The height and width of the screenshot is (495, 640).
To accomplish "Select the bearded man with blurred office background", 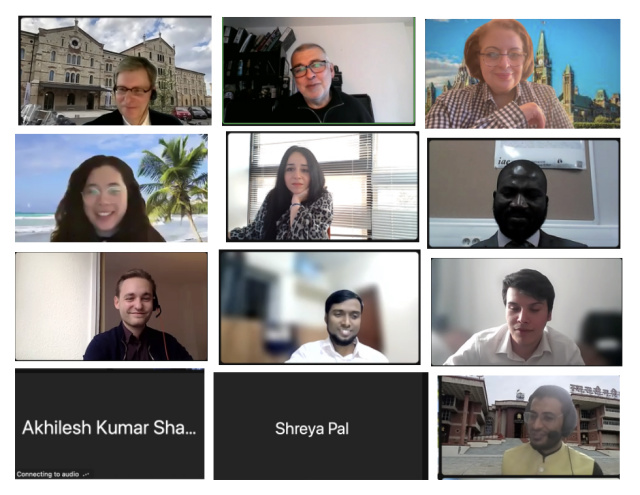I will pyautogui.click(x=320, y=307).
